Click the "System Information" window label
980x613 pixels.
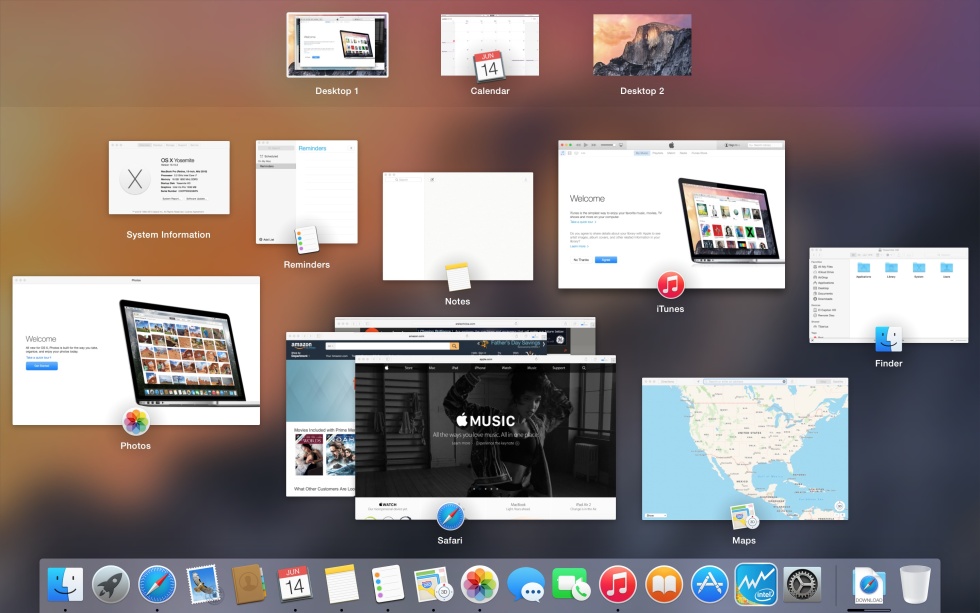(168, 235)
